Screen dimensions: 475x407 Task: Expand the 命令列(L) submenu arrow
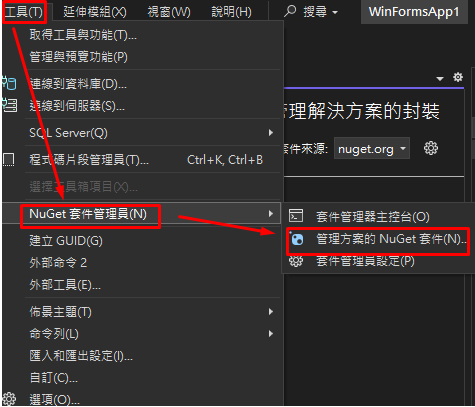271,334
